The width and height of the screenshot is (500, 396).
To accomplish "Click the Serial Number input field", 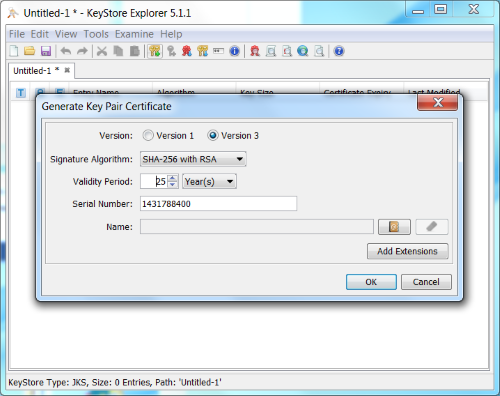I will [x=218, y=204].
